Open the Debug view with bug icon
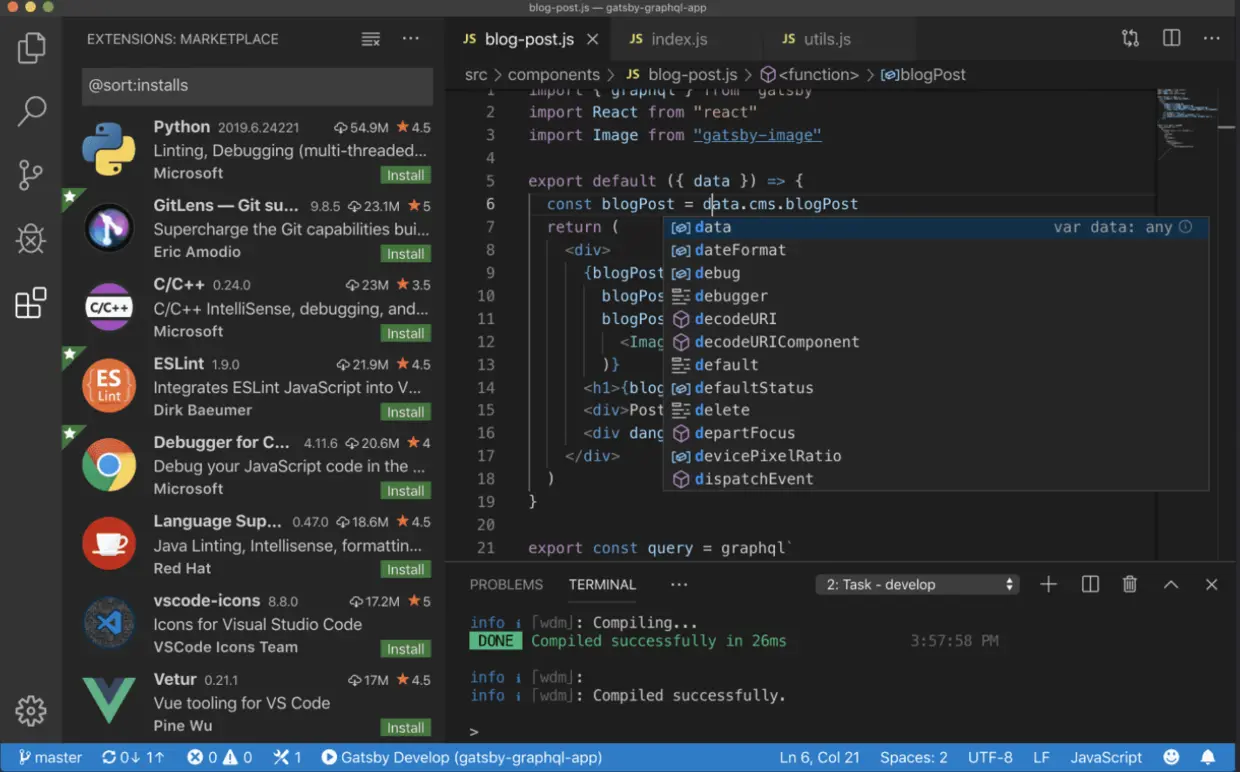Viewport: 1240px width, 772px height. [x=31, y=238]
